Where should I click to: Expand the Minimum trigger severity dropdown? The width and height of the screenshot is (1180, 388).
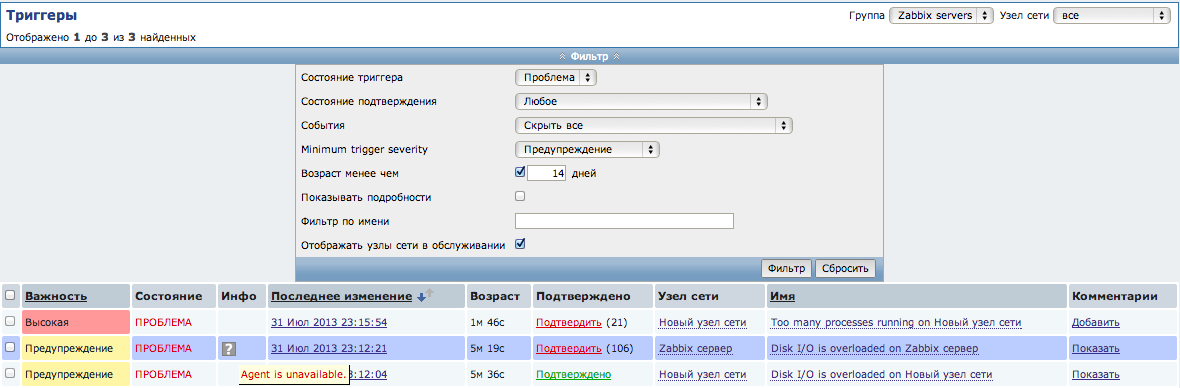(x=588, y=150)
